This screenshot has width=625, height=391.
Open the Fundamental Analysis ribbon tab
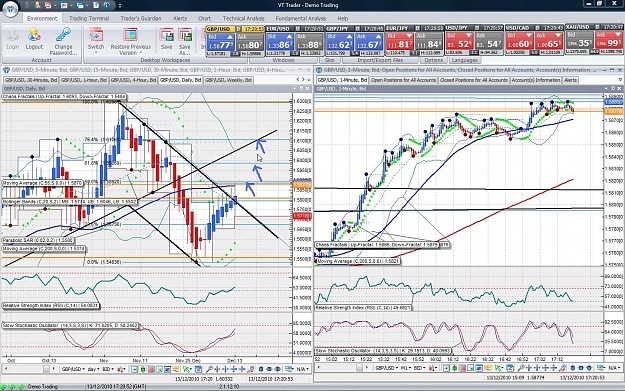(301, 18)
